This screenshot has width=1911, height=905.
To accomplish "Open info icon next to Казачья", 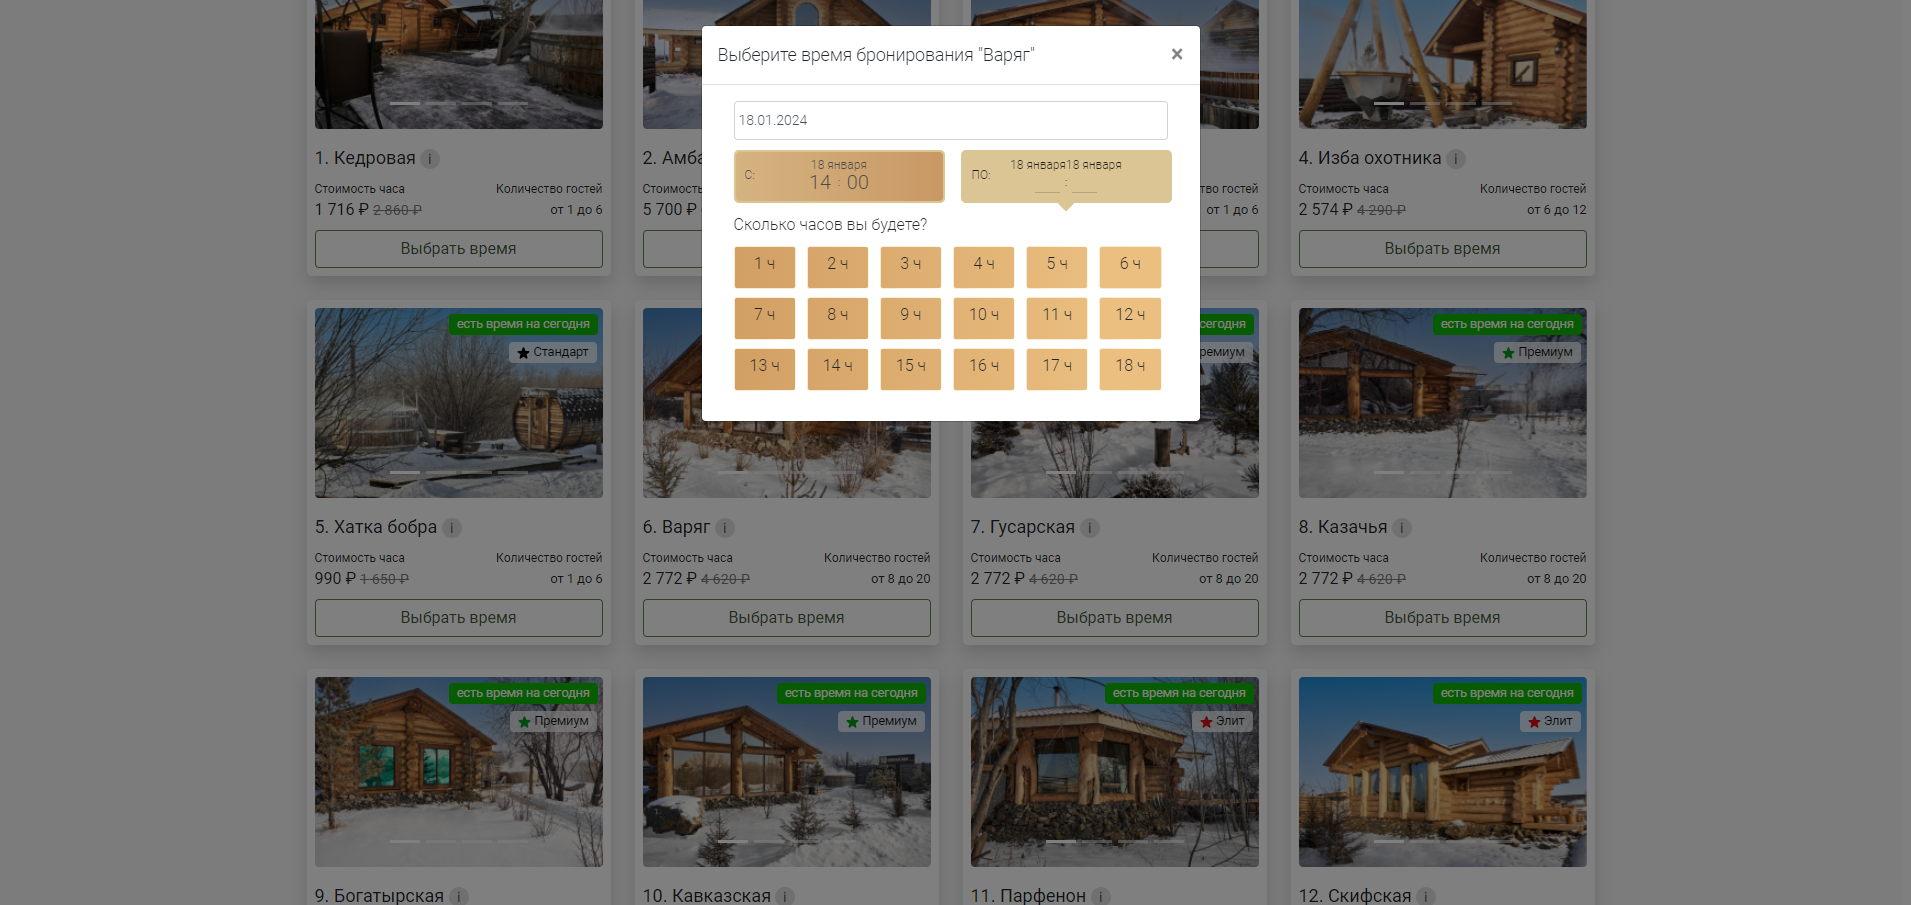I will [1402, 528].
